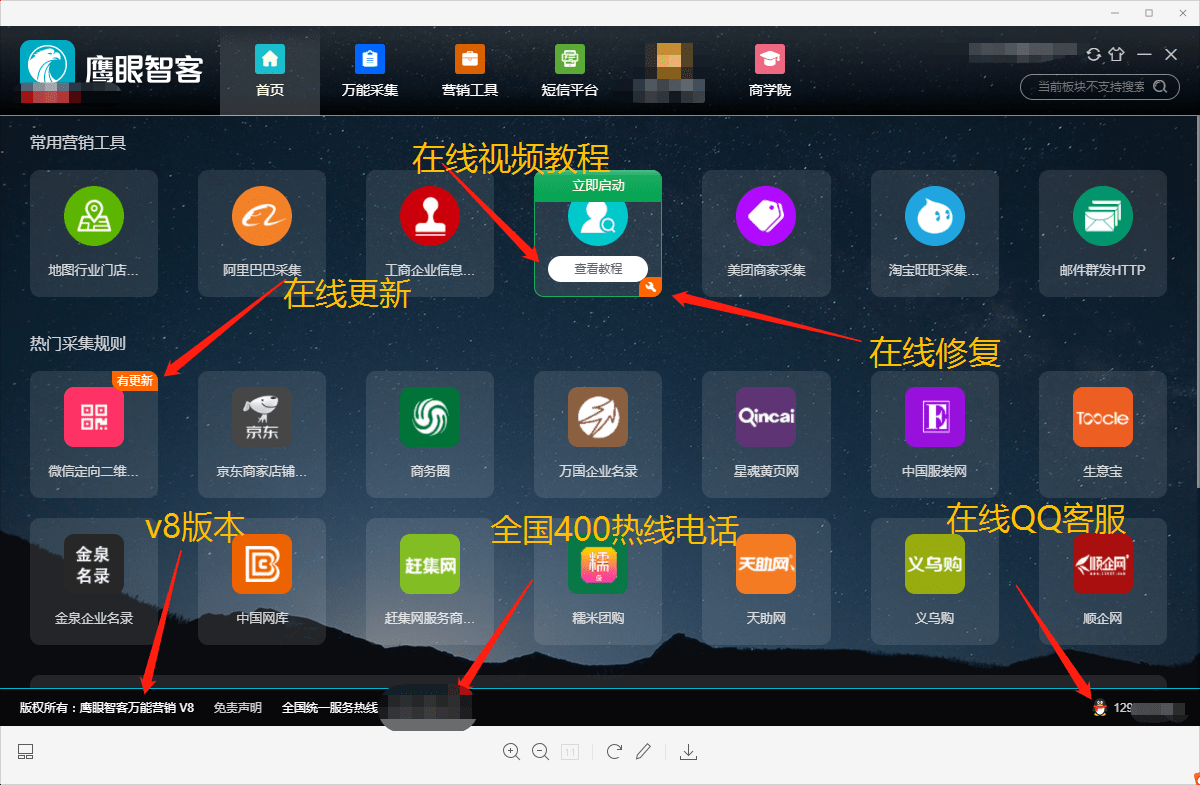Open the 万国企业名录 rule
1200x785 pixels.
pos(598,434)
